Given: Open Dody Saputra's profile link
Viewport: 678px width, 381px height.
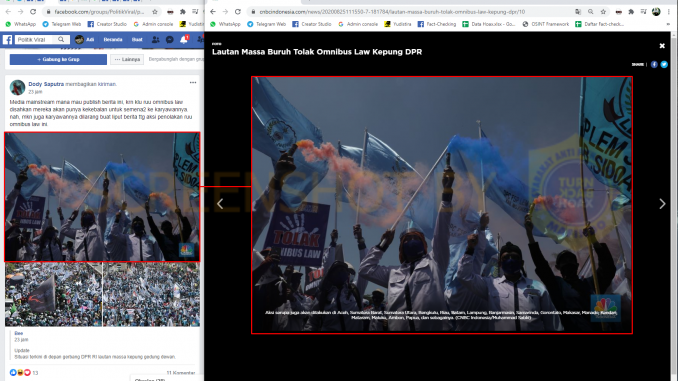Looking at the screenshot, I should [46, 84].
